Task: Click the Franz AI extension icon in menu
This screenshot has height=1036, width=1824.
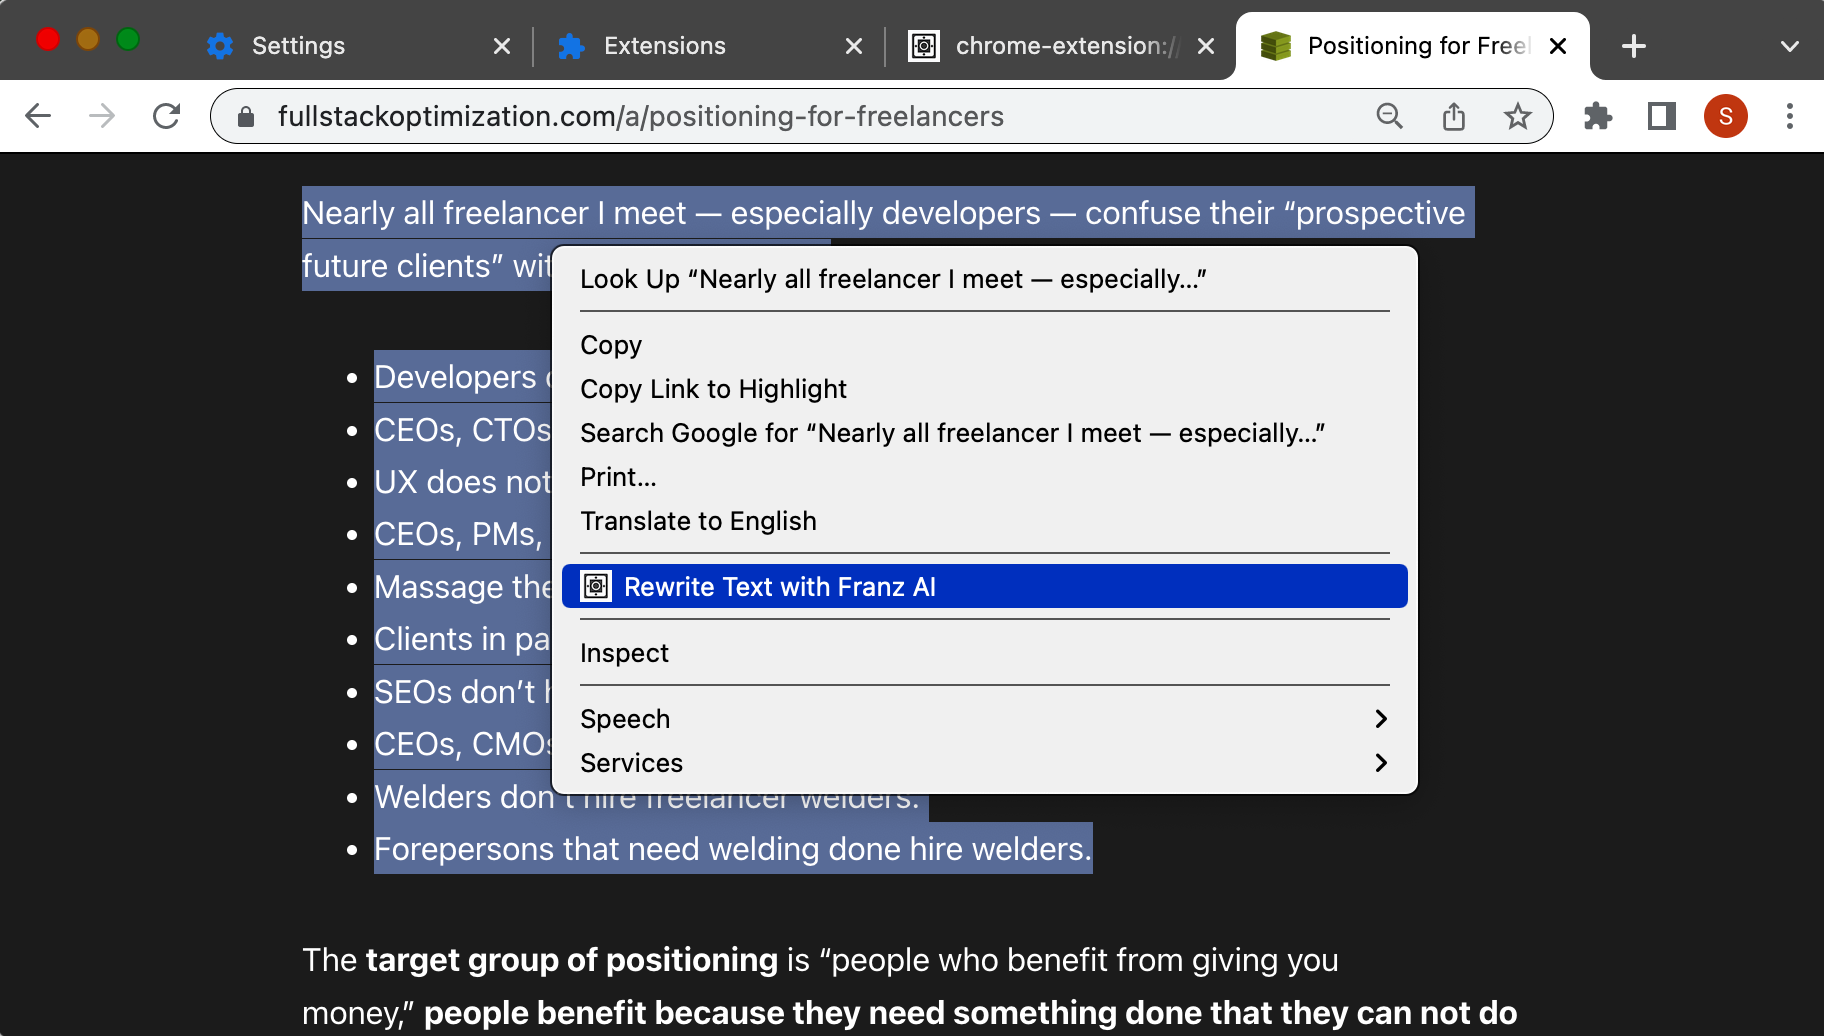Action: 596,586
